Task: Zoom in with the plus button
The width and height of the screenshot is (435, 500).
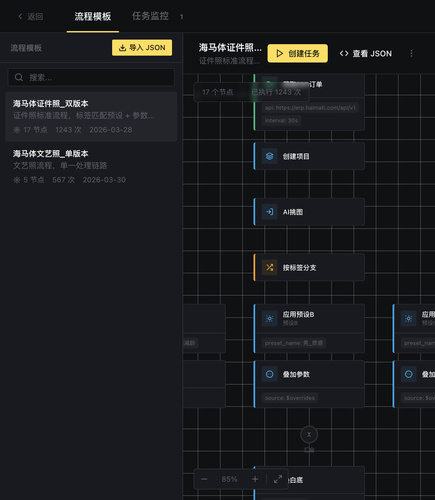Action: [x=255, y=479]
